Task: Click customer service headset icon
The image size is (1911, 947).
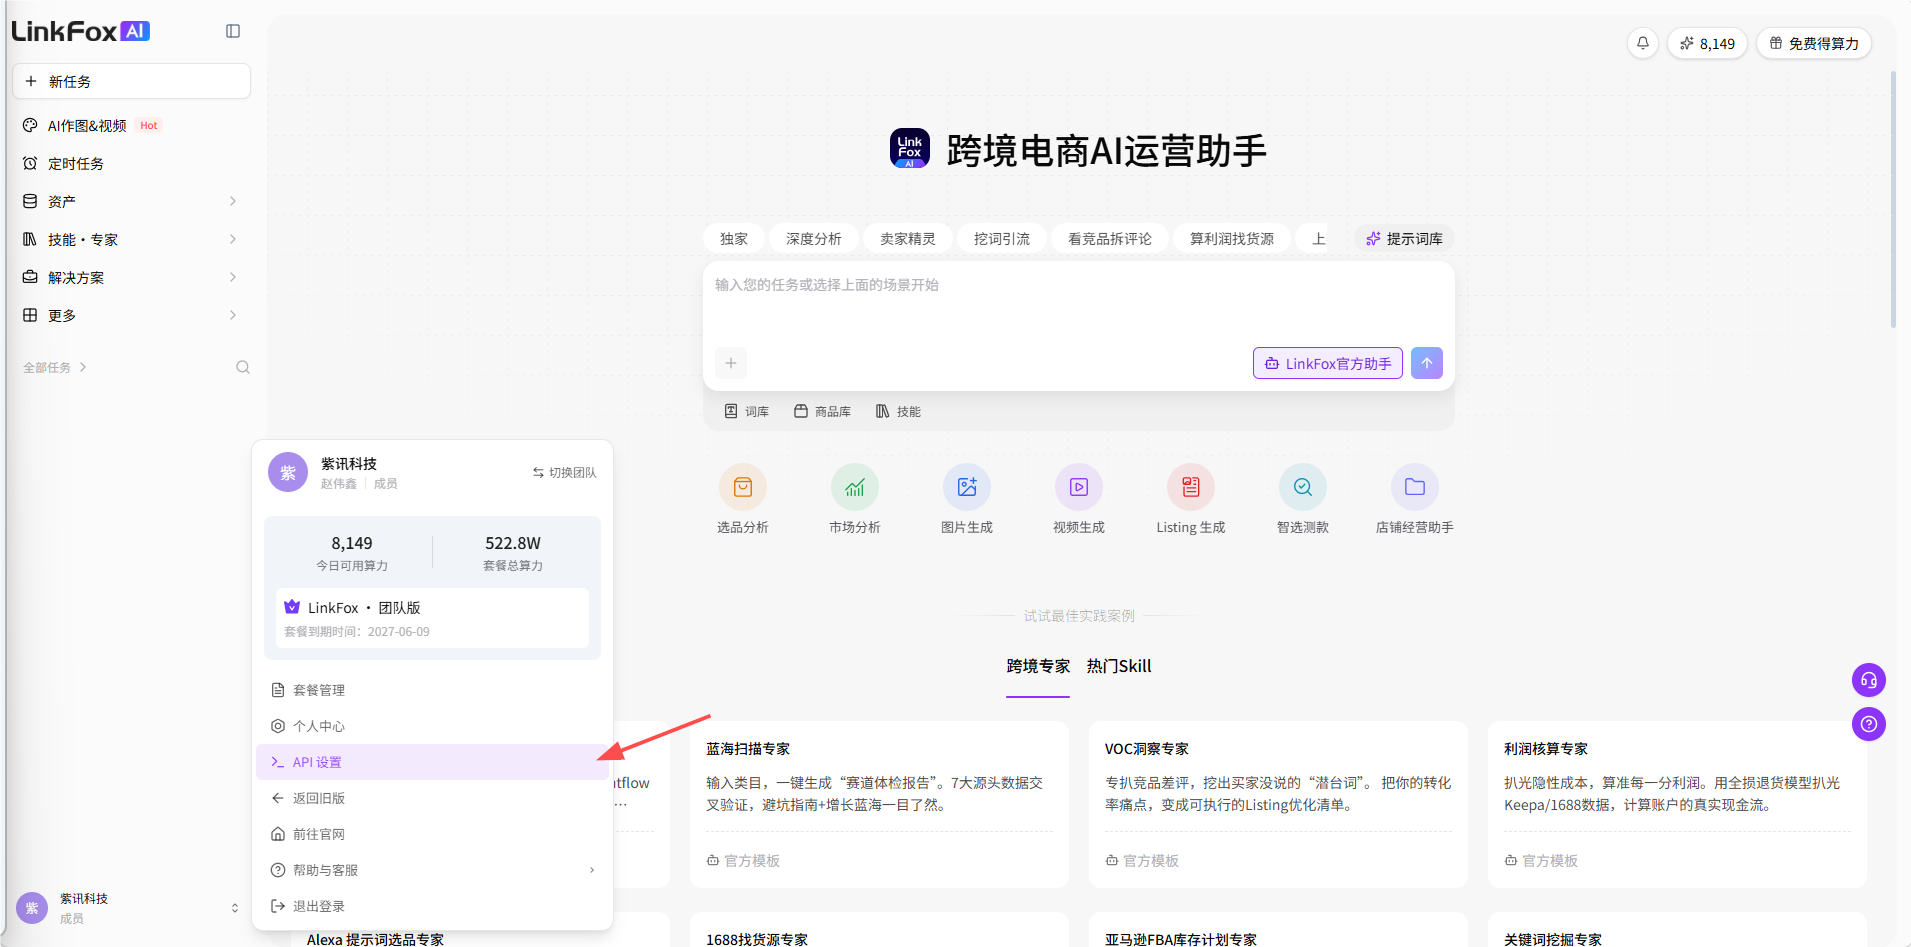Action: click(1869, 680)
